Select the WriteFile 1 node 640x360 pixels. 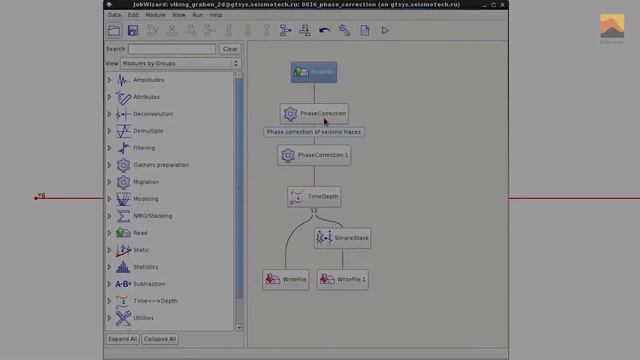pos(343,280)
